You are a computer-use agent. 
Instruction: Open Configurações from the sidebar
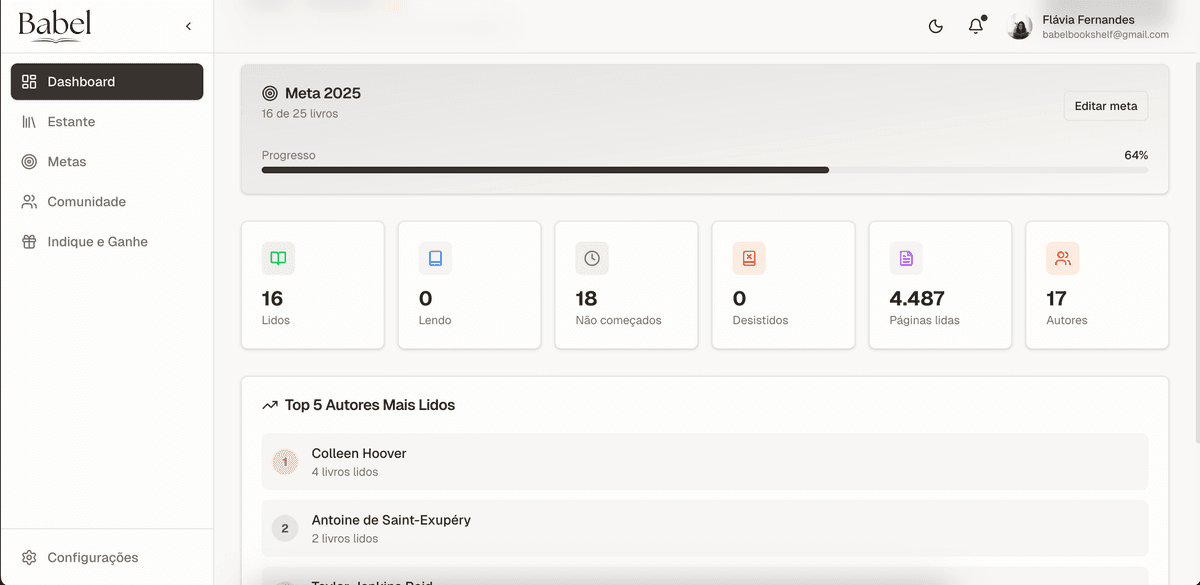(x=93, y=557)
